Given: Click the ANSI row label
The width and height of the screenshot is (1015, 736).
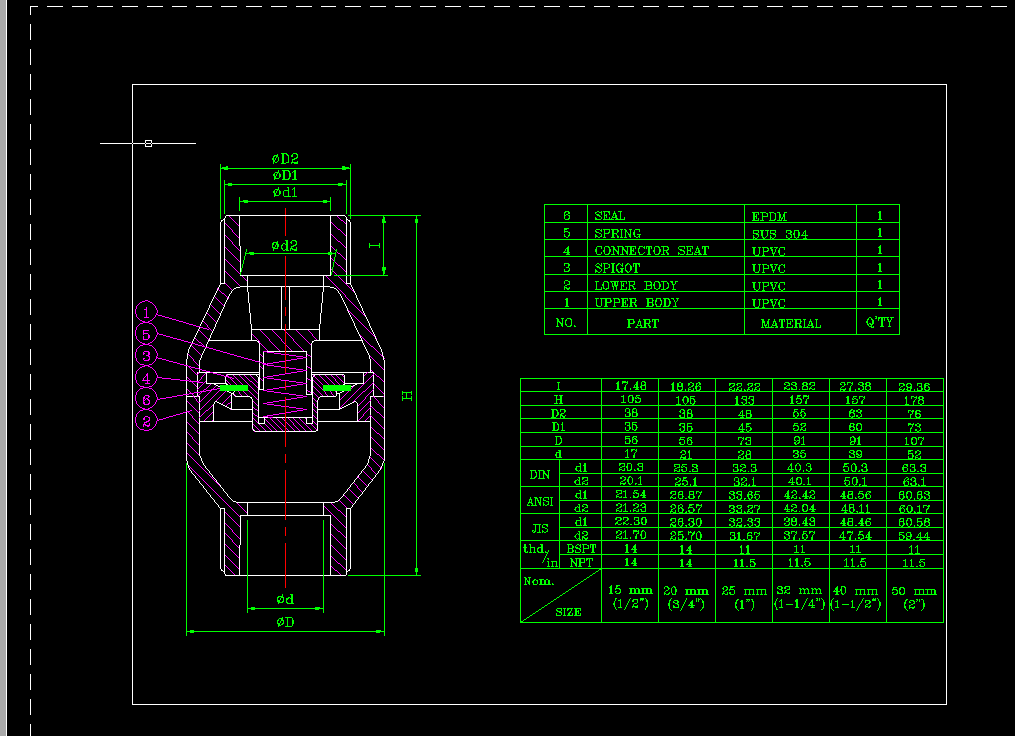Looking at the screenshot, I should tap(540, 501).
